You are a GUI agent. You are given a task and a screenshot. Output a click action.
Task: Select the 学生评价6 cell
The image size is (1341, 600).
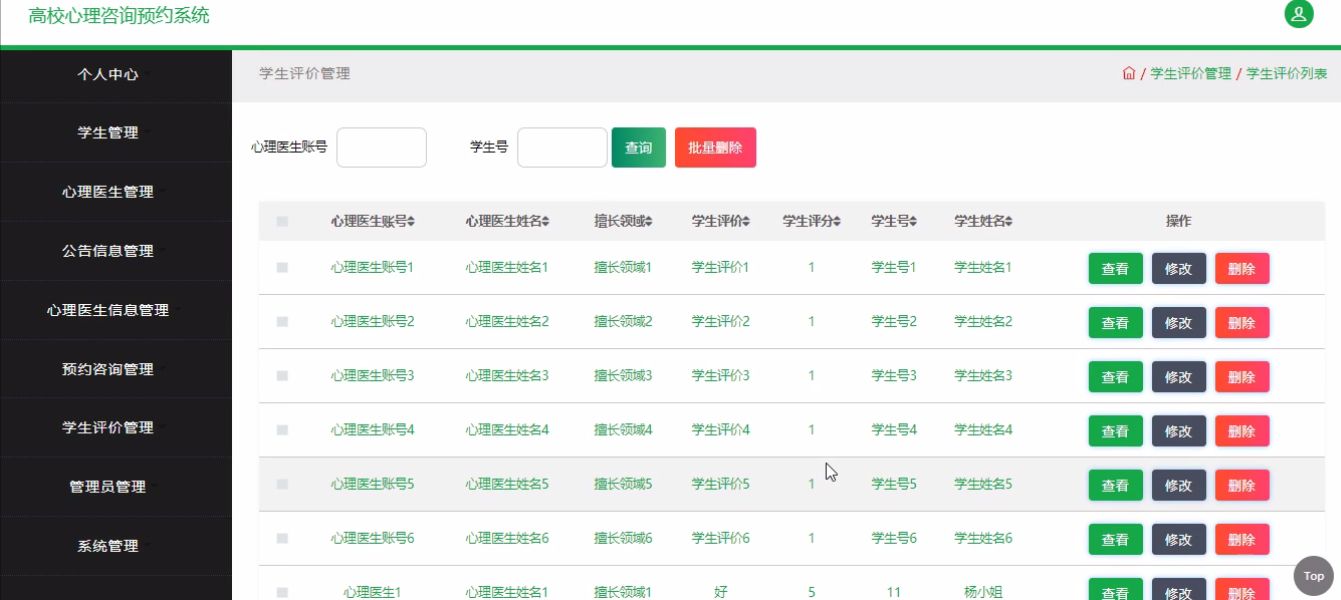pyautogui.click(x=721, y=538)
